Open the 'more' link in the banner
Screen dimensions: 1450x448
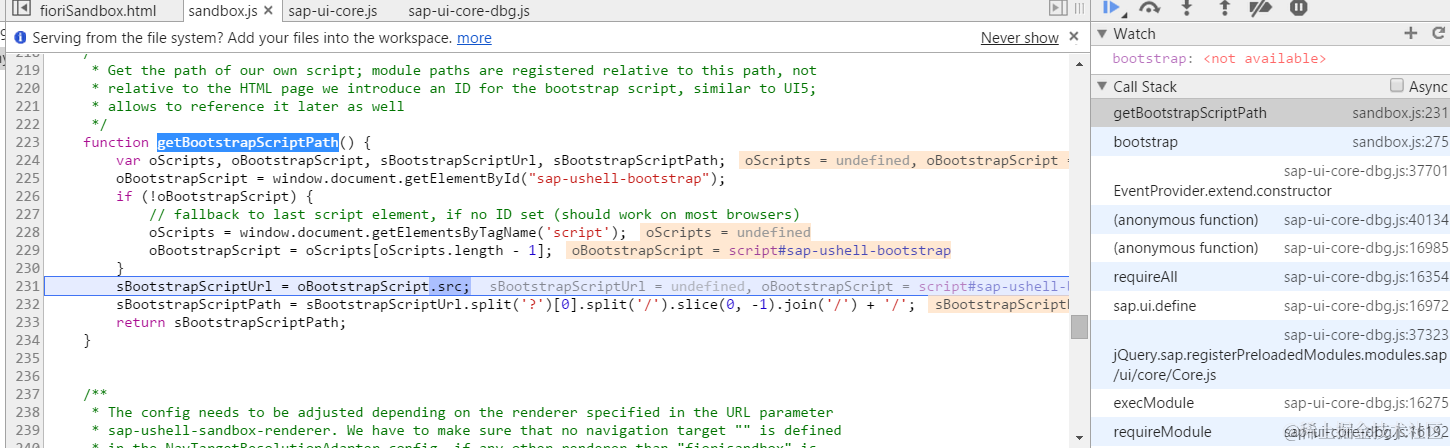474,38
